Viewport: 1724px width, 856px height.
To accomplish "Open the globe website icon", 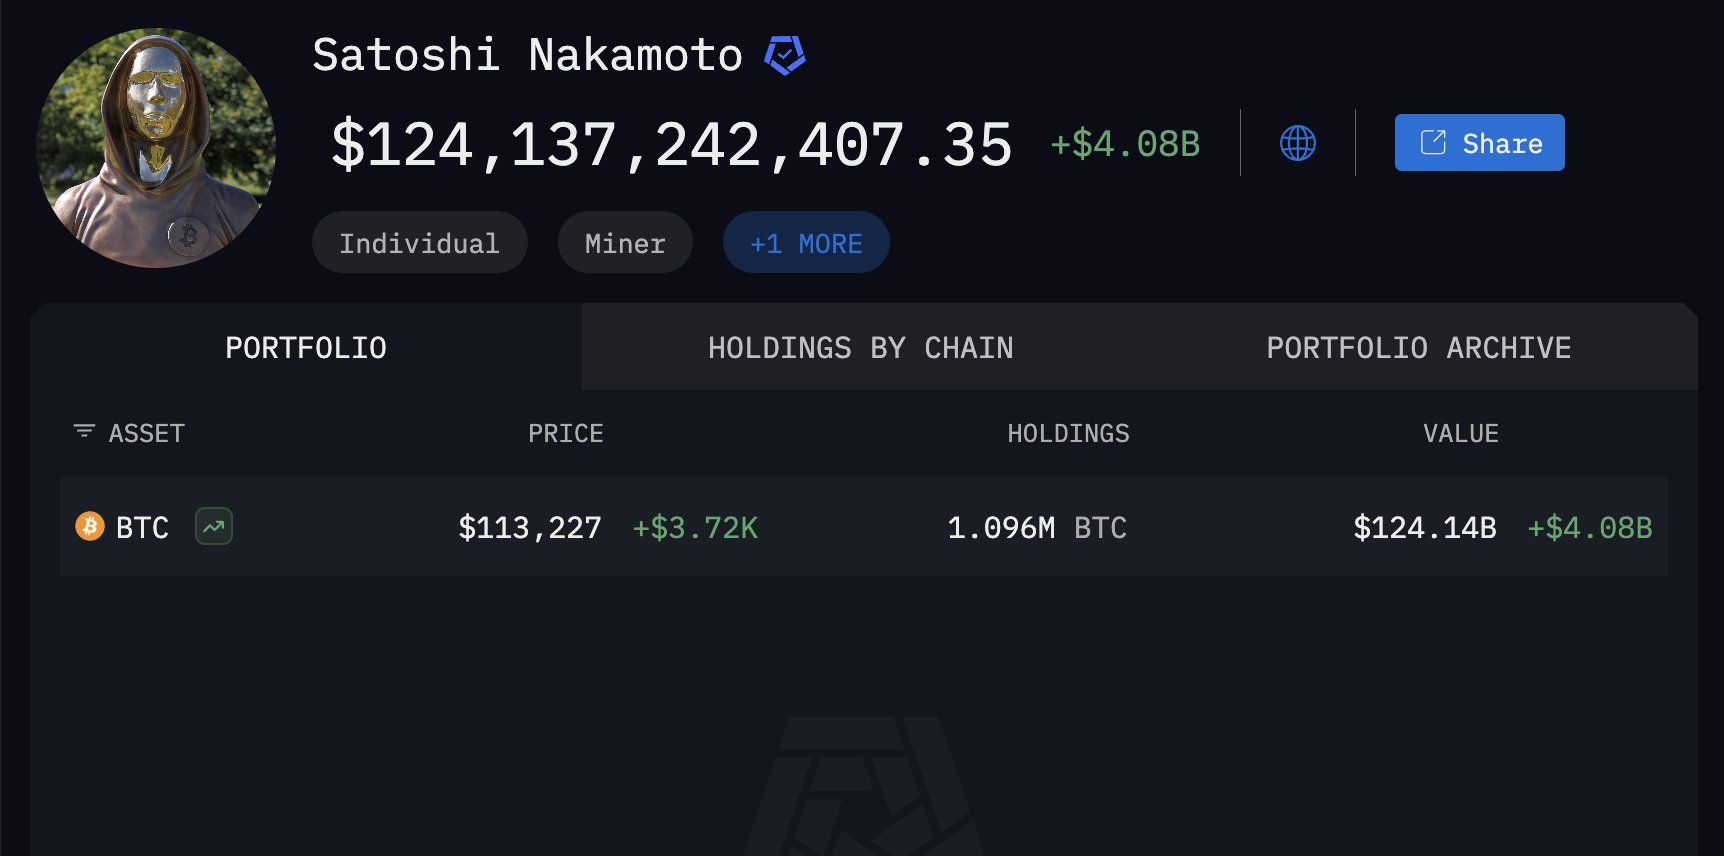I will point(1297,143).
